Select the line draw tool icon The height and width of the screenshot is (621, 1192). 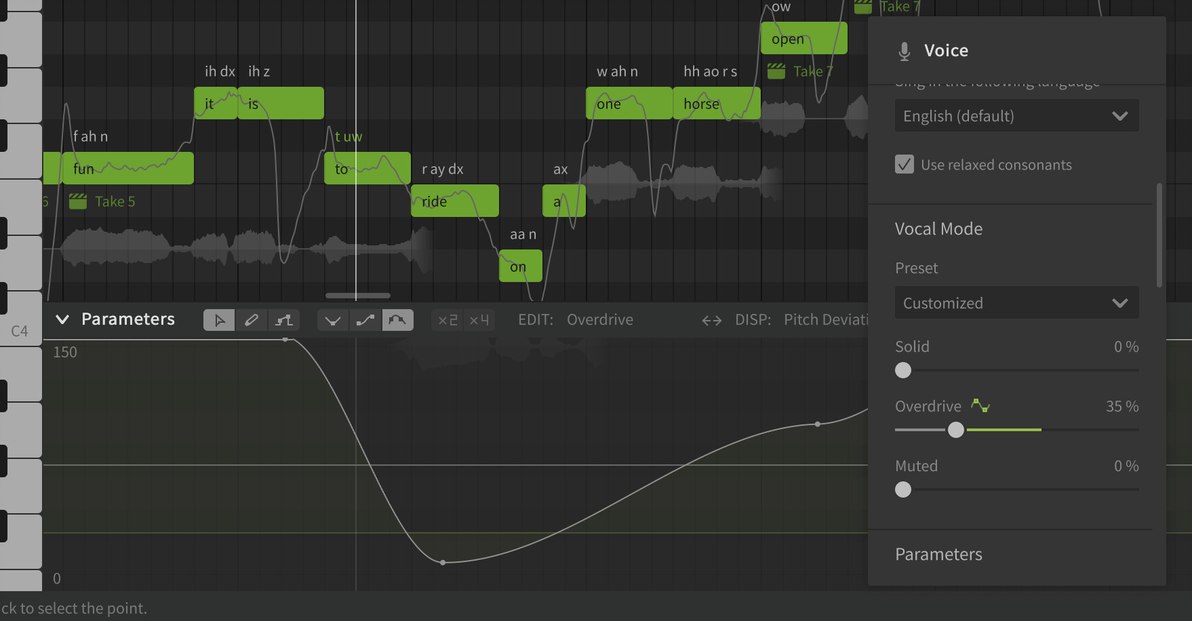click(x=284, y=320)
